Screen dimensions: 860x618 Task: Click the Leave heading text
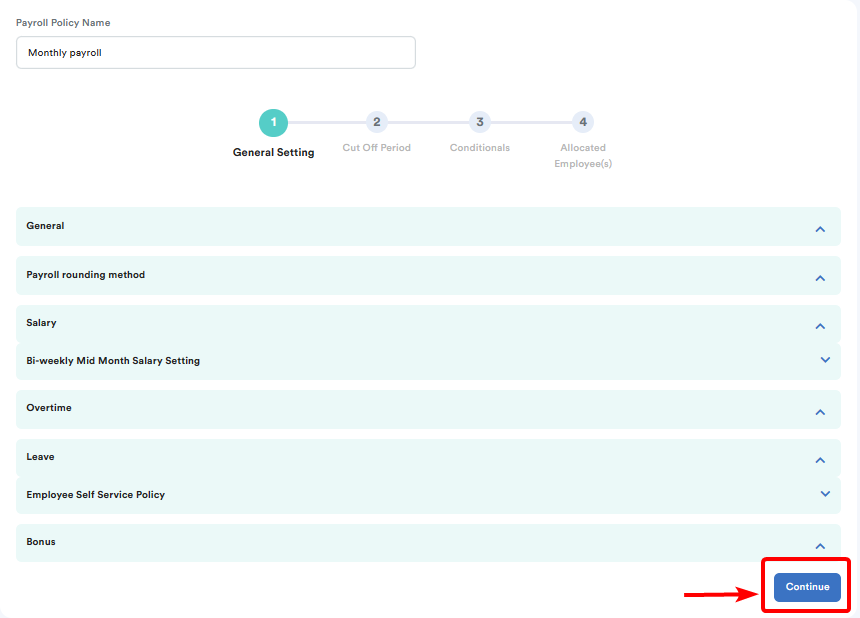click(40, 457)
